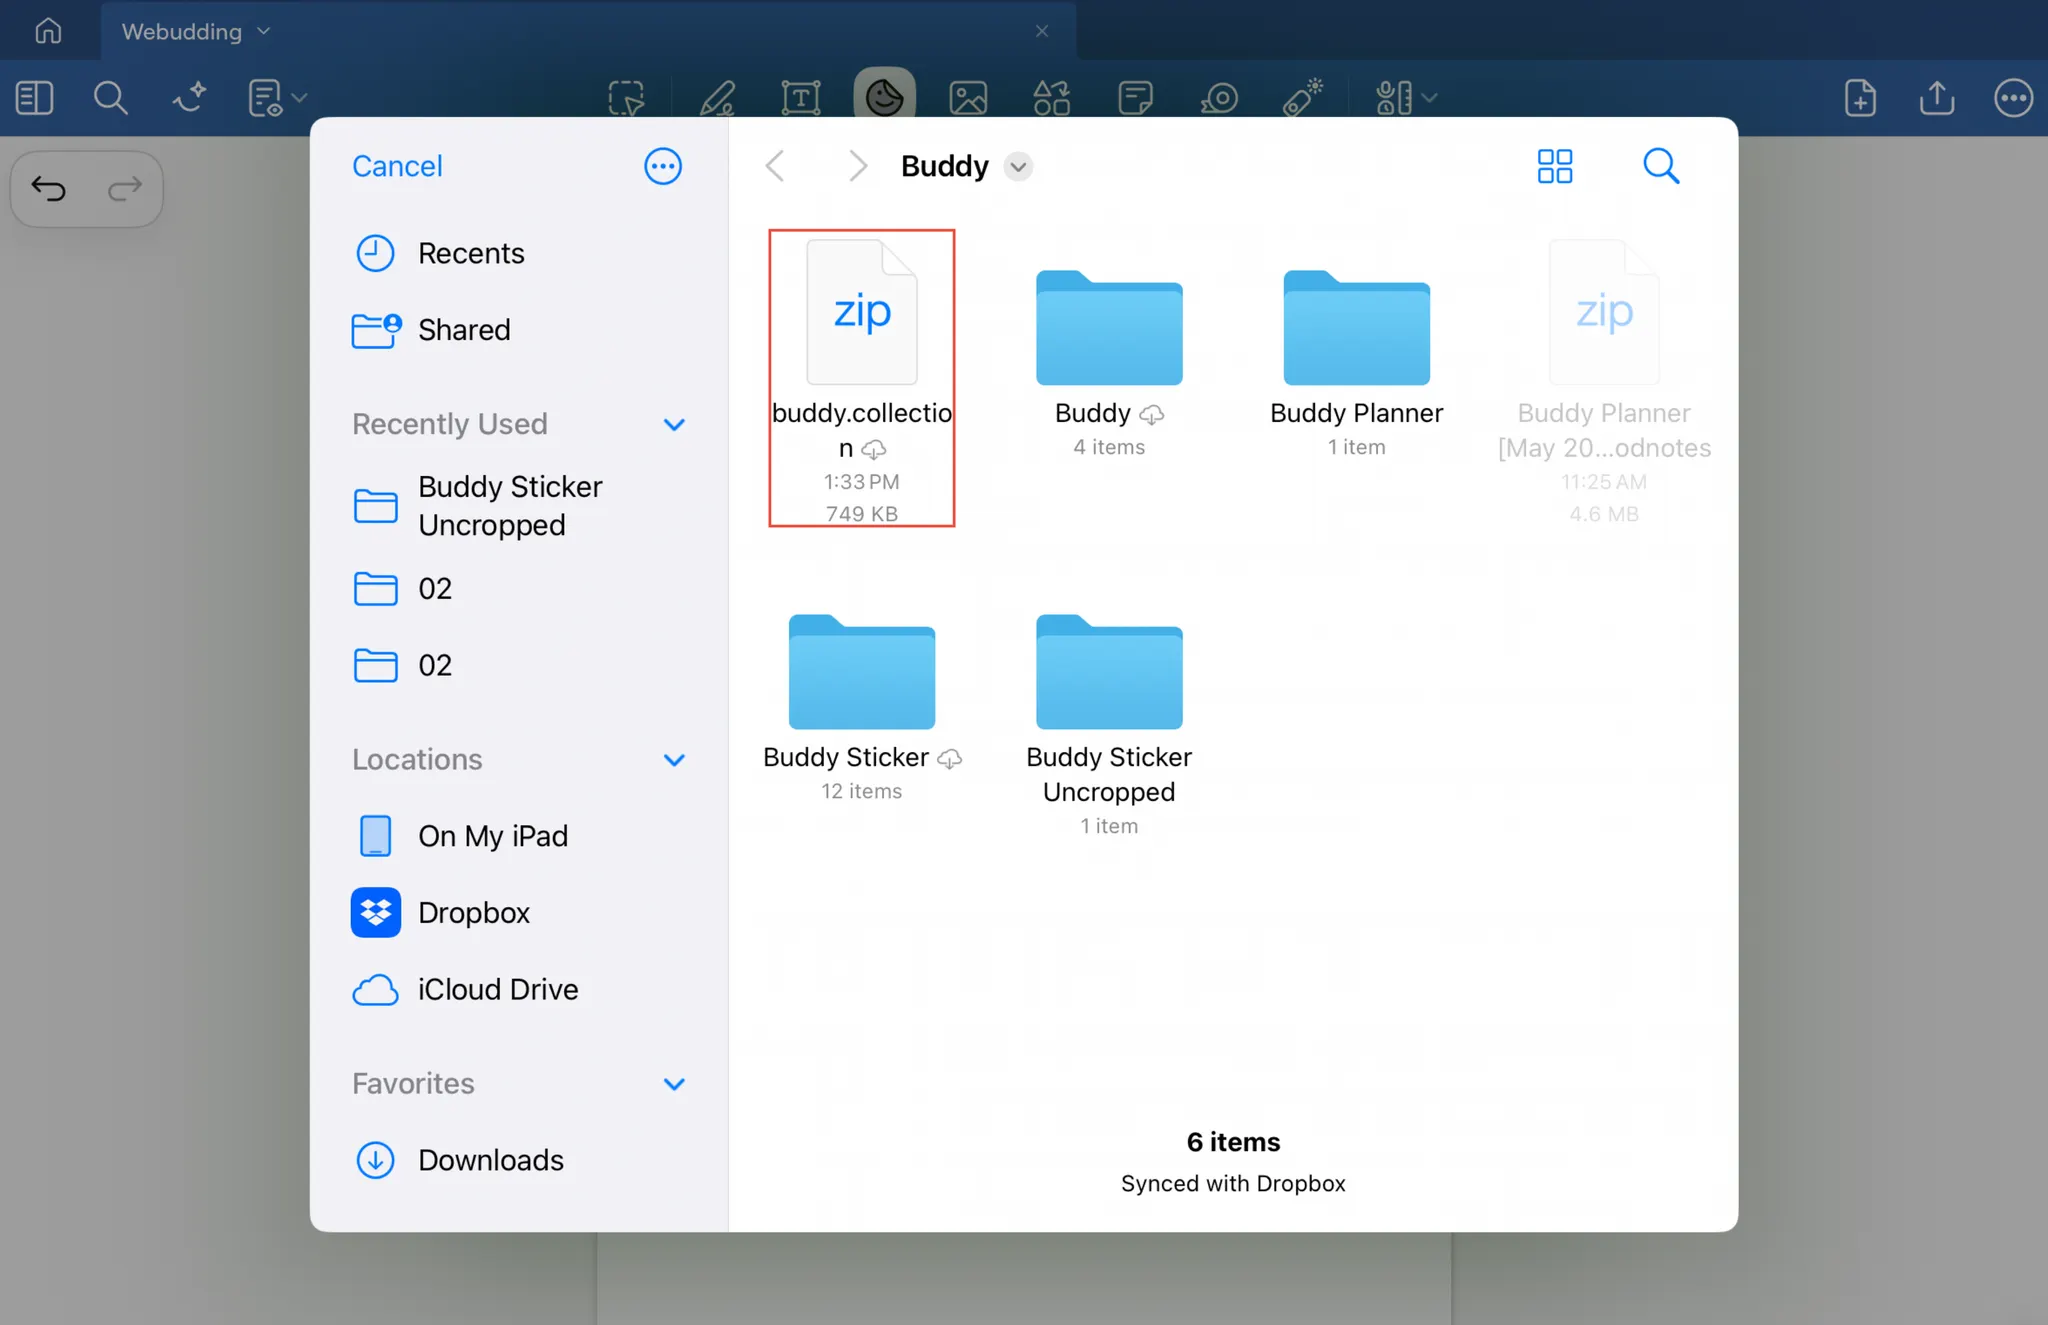
Task: Choose the text box tool
Action: click(800, 98)
